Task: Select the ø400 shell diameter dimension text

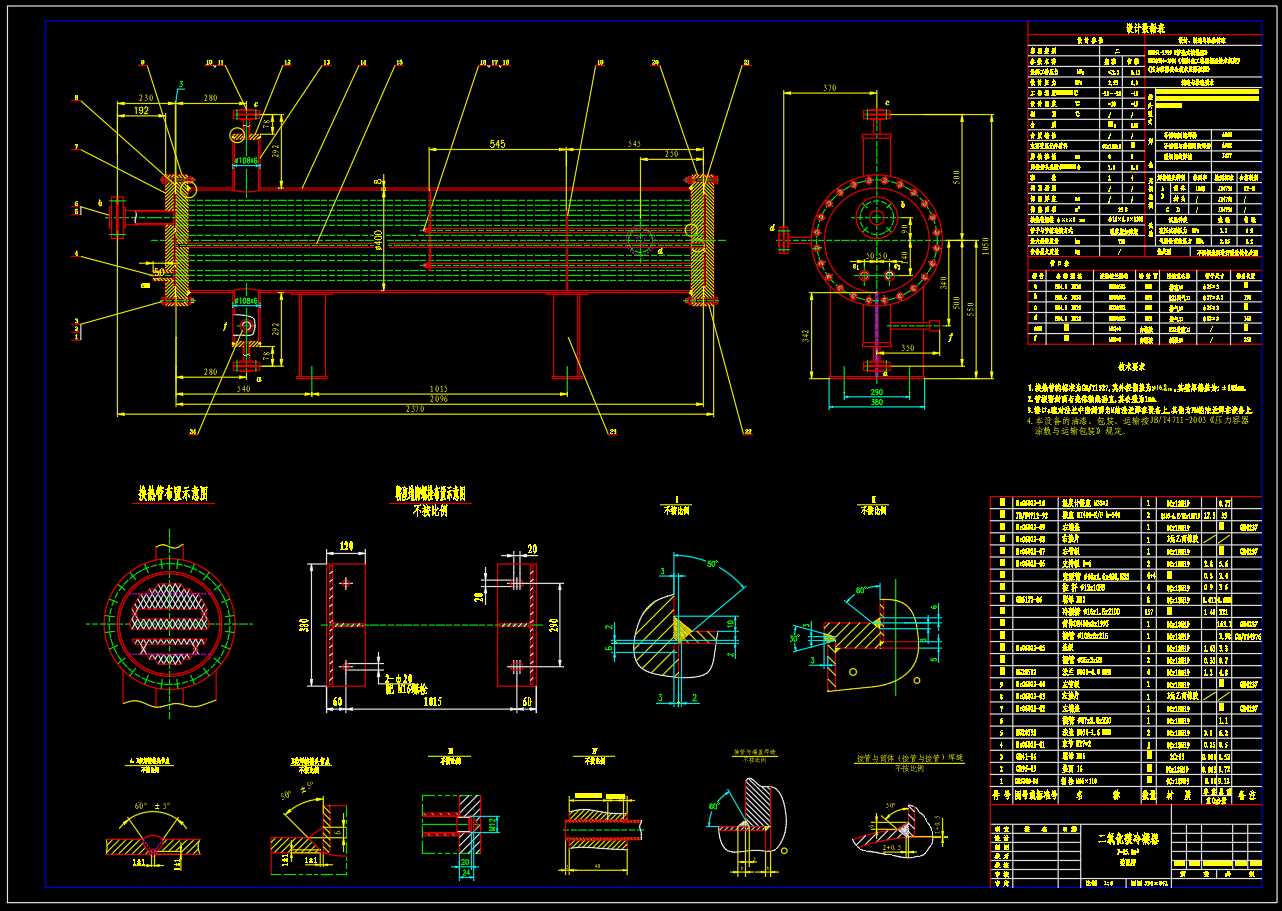Action: (377, 241)
